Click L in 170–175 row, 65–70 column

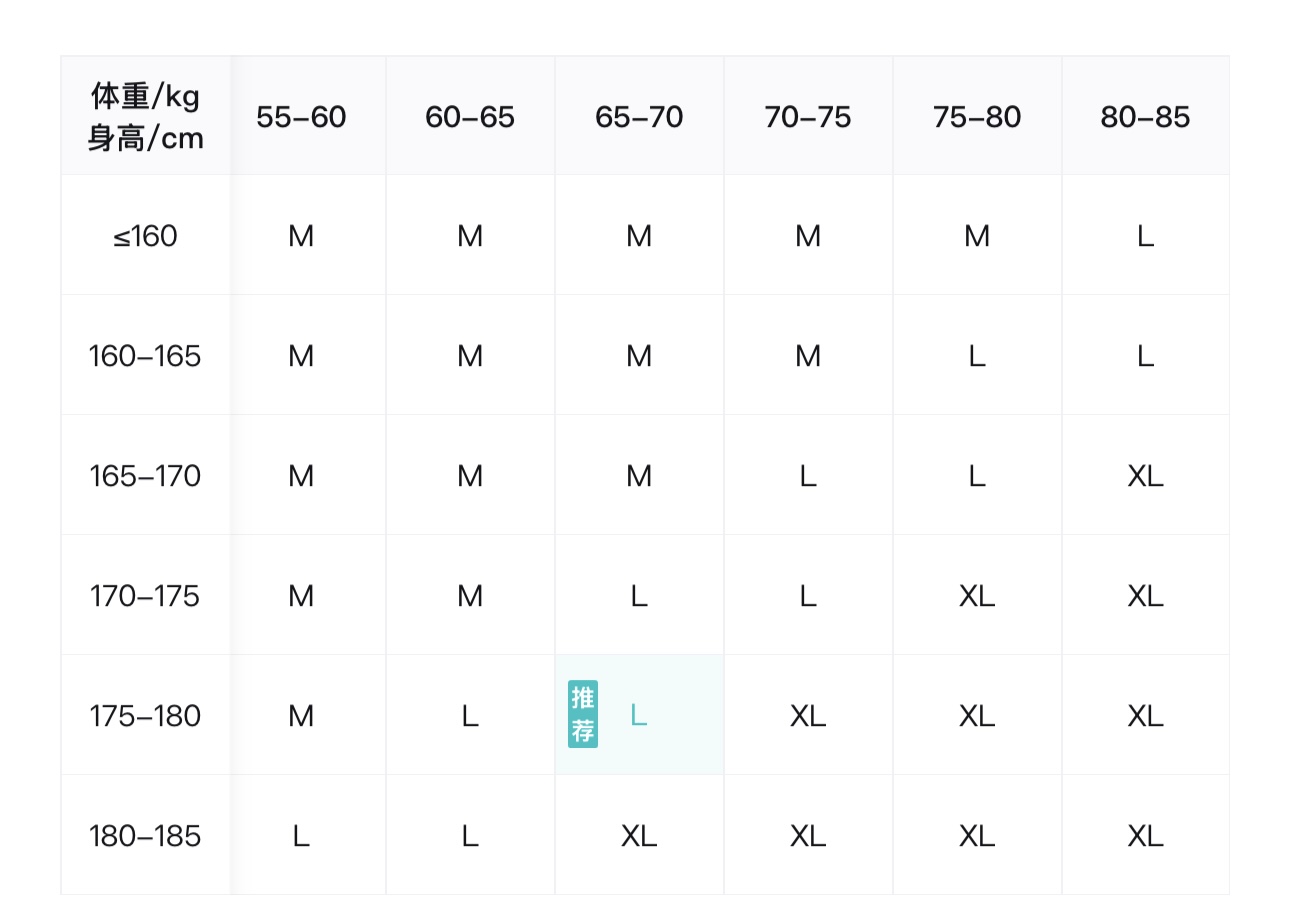click(639, 596)
